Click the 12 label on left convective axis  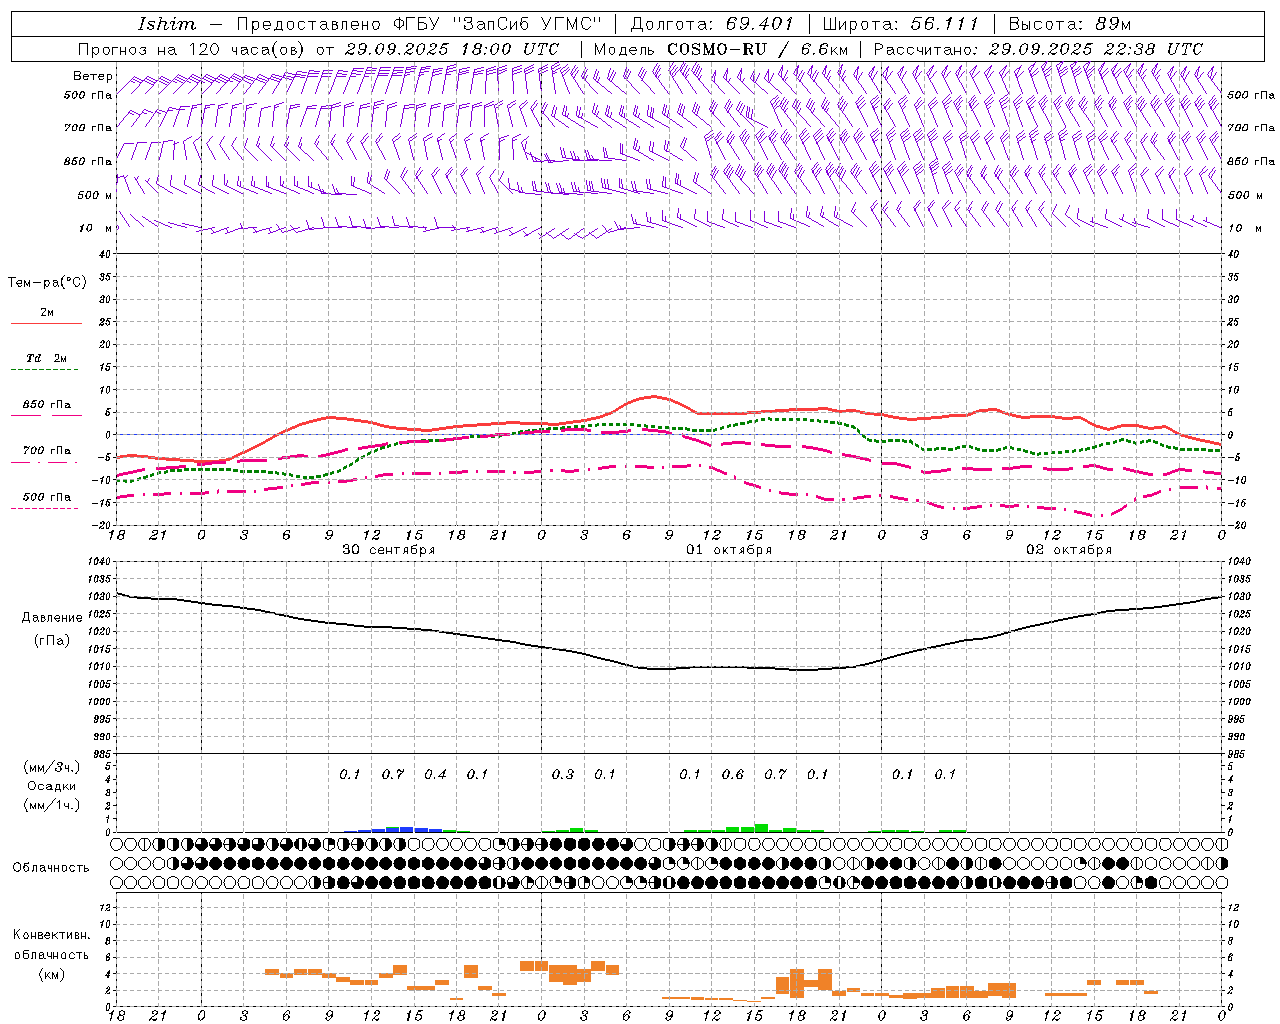pyautogui.click(x=104, y=907)
